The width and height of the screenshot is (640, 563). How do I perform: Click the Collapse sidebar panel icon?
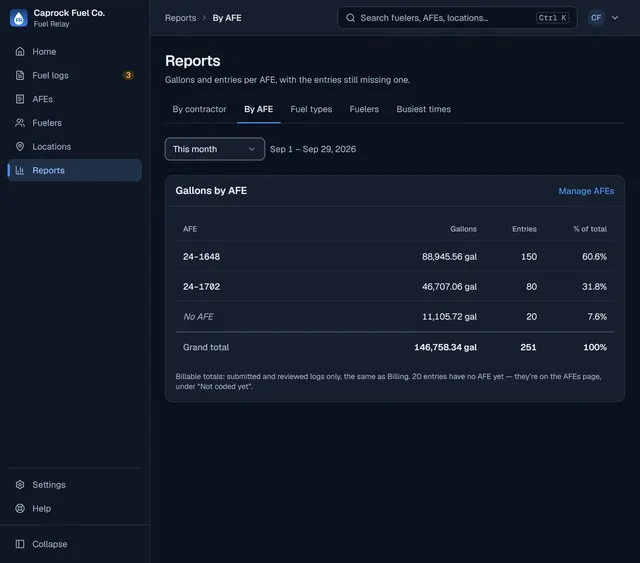click(20, 544)
